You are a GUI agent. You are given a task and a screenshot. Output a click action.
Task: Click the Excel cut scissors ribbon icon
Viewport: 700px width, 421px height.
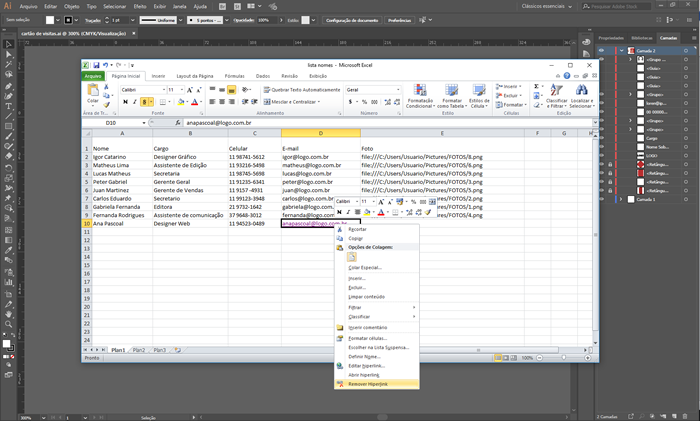click(106, 87)
